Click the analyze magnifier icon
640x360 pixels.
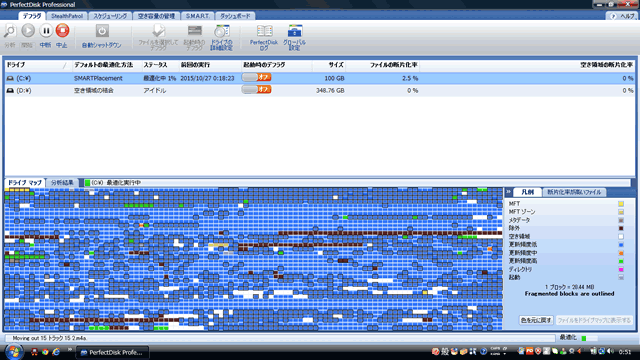(10, 31)
